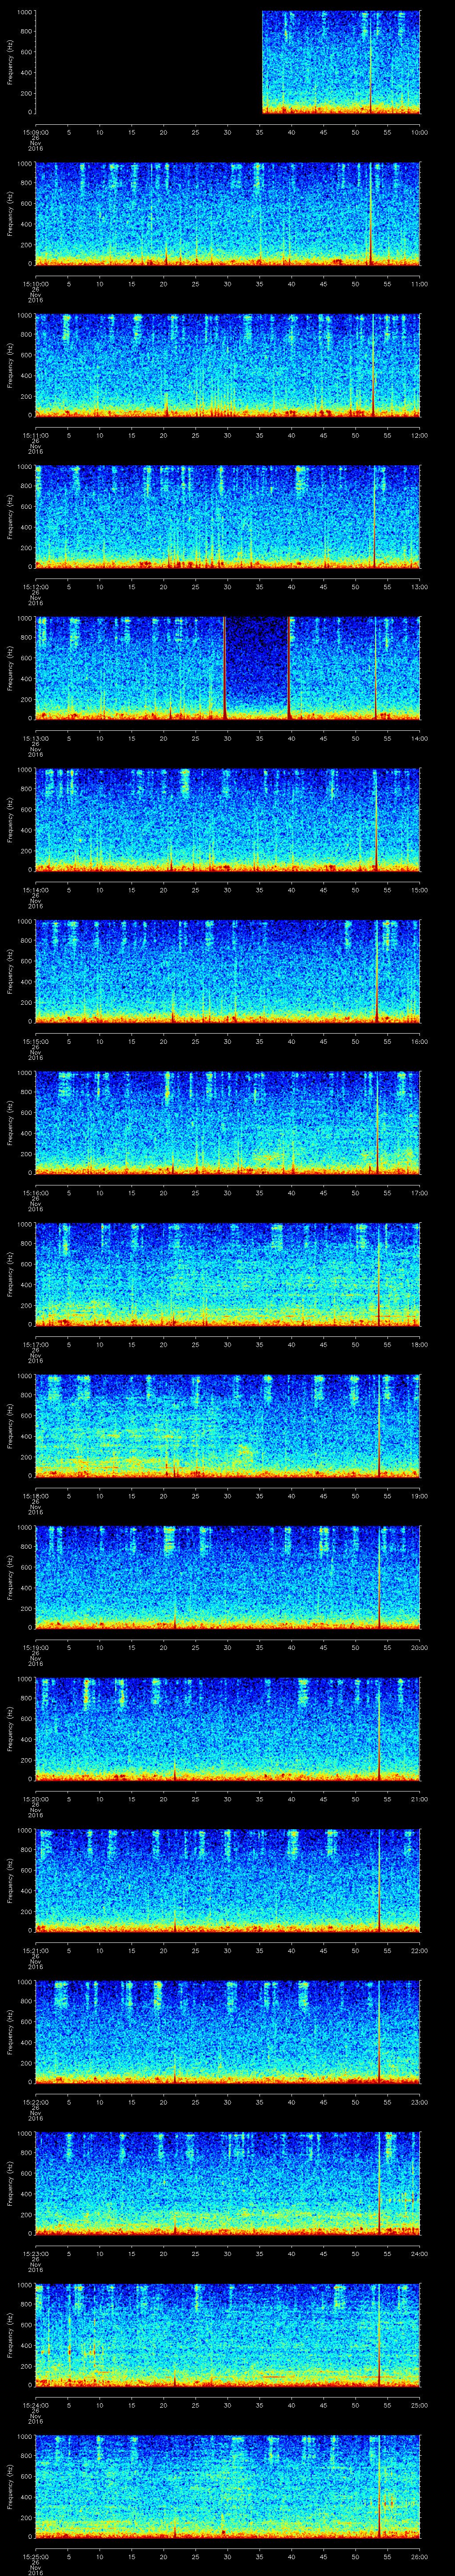Click the 15:14:00 start time label
455x2576 pixels.
tap(35, 890)
